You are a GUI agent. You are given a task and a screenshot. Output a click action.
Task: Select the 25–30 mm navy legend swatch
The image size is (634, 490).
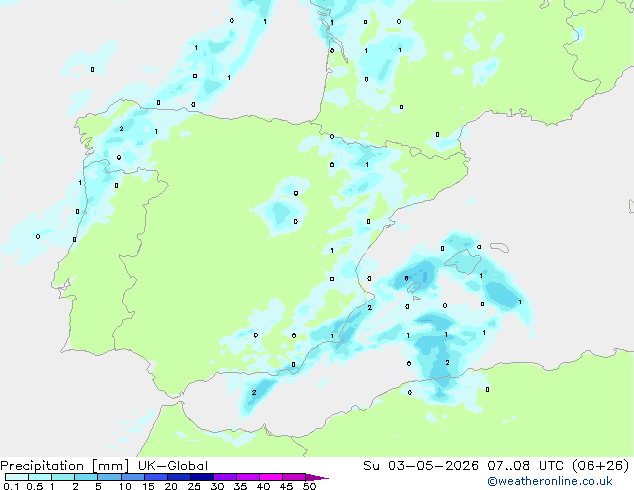click(x=202, y=477)
